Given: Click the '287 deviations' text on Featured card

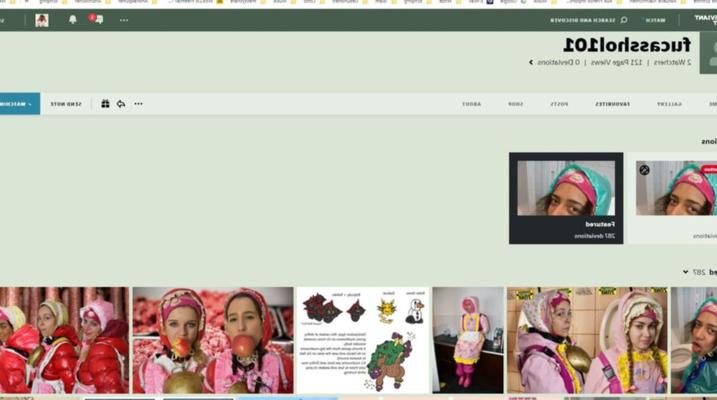Looking at the screenshot, I should (594, 236).
